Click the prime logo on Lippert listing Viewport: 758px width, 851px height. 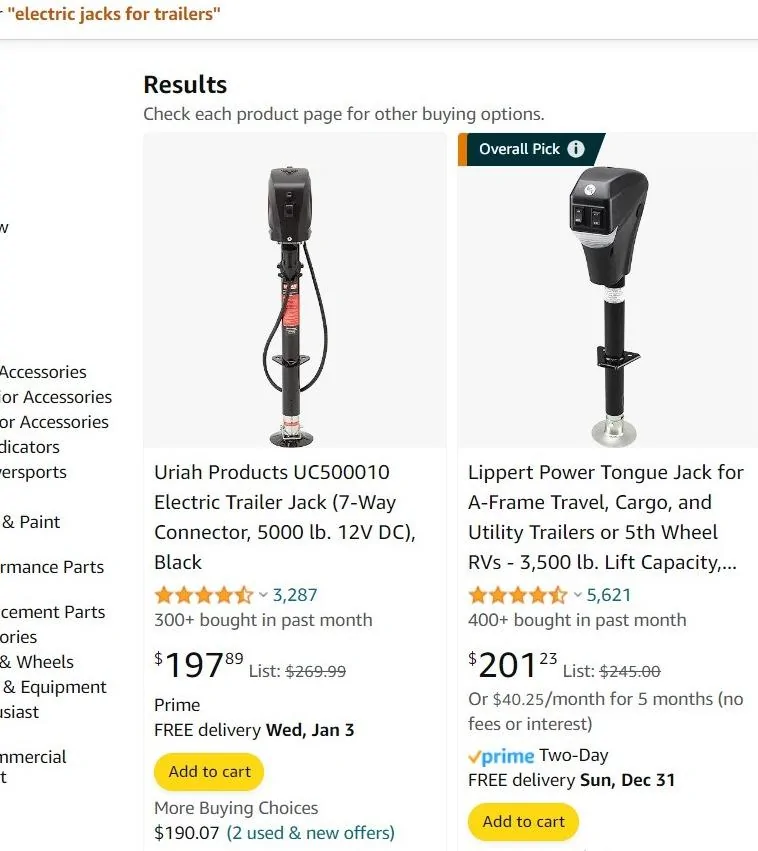coord(501,756)
